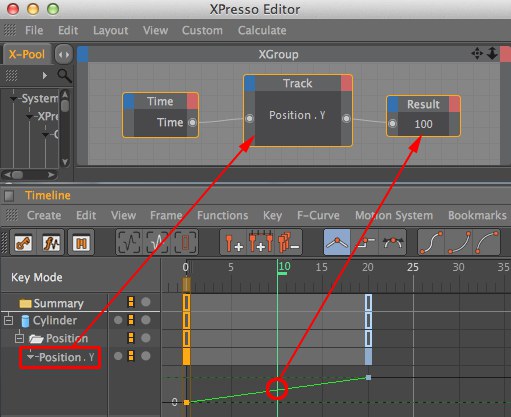Click the Time node output port

point(192,122)
